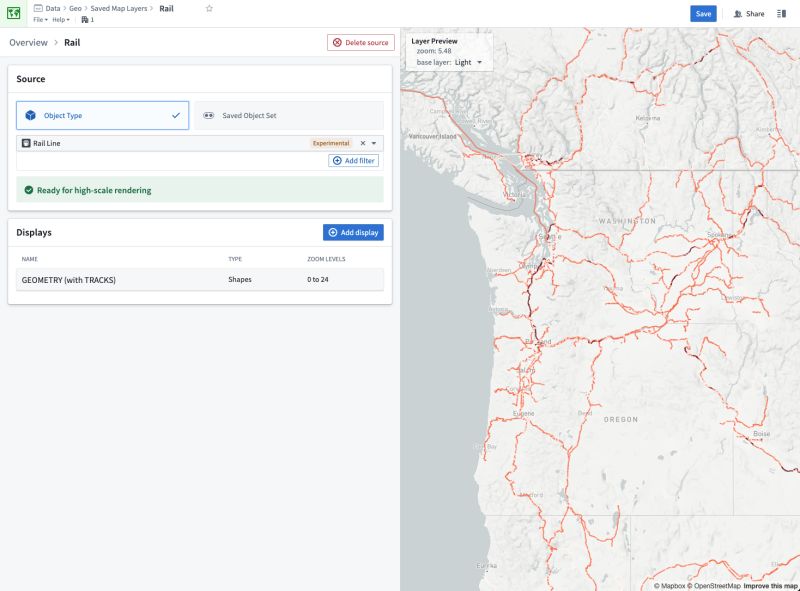Star the Rail map layer
800x591 pixels.
(209, 8)
